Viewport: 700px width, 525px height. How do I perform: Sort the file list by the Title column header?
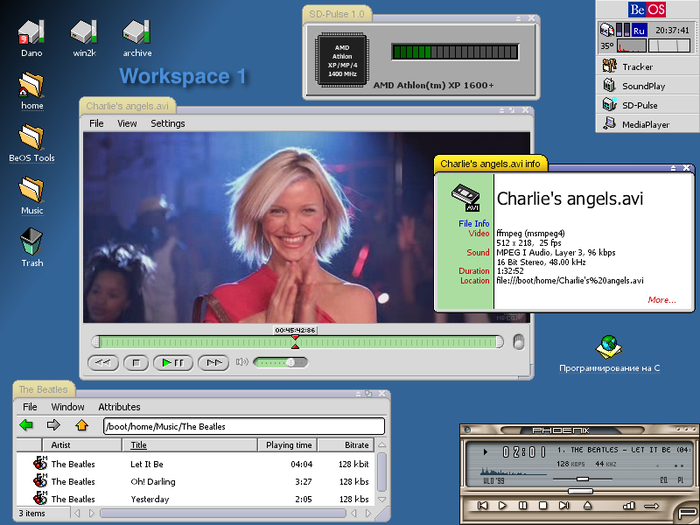[x=139, y=445]
